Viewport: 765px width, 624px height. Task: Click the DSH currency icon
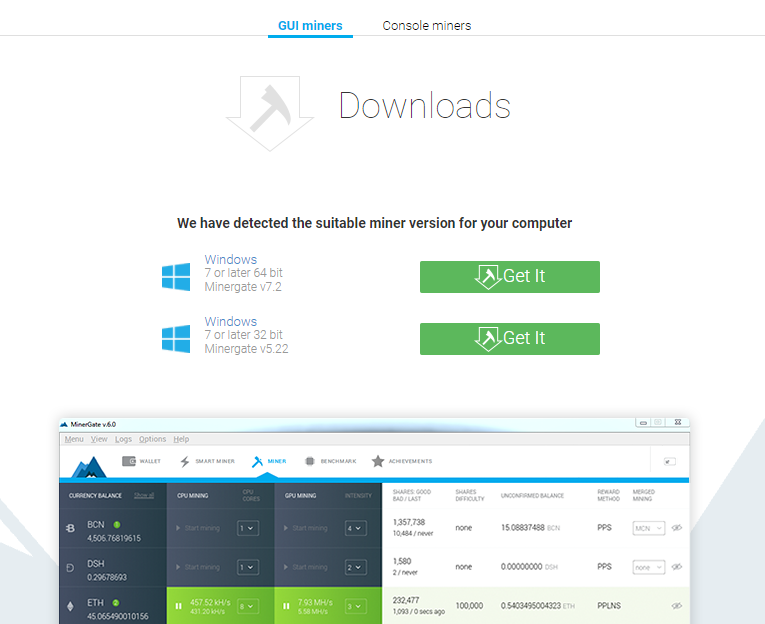[x=70, y=567]
